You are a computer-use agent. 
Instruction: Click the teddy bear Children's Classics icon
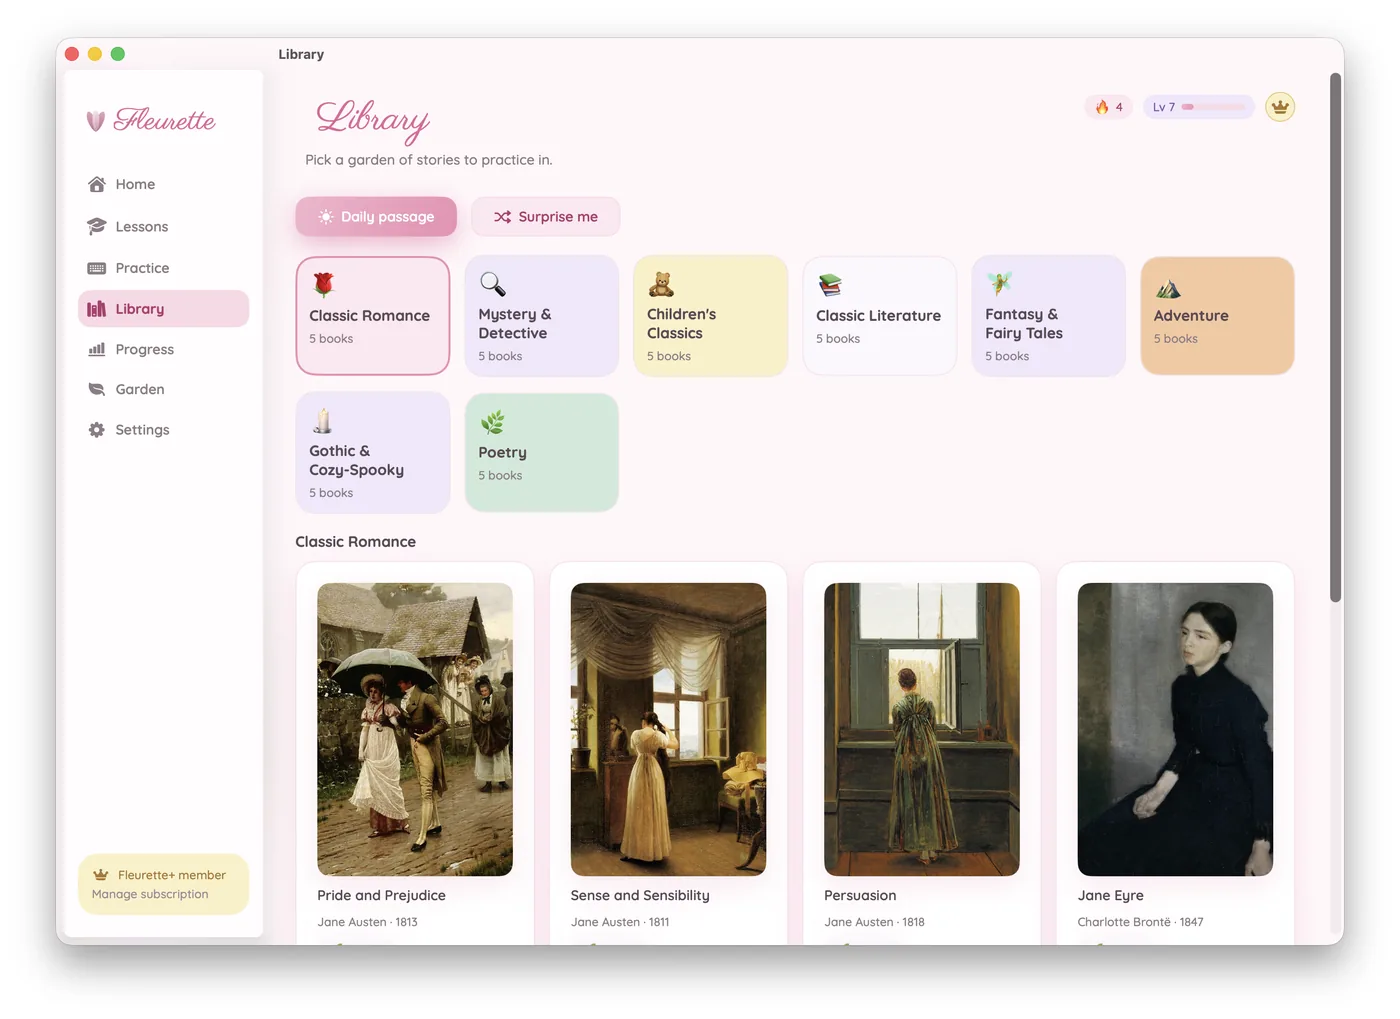coord(661,284)
